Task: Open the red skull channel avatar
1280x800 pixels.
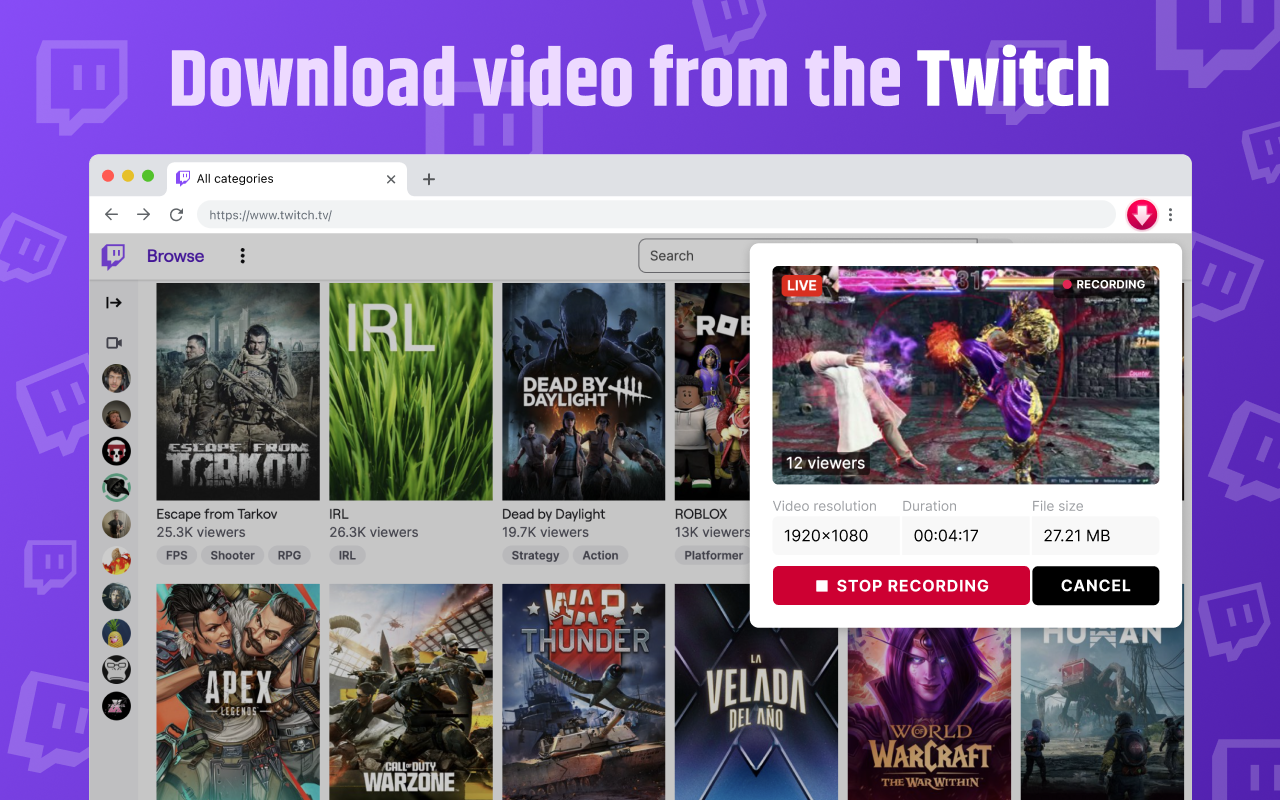Action: point(116,451)
